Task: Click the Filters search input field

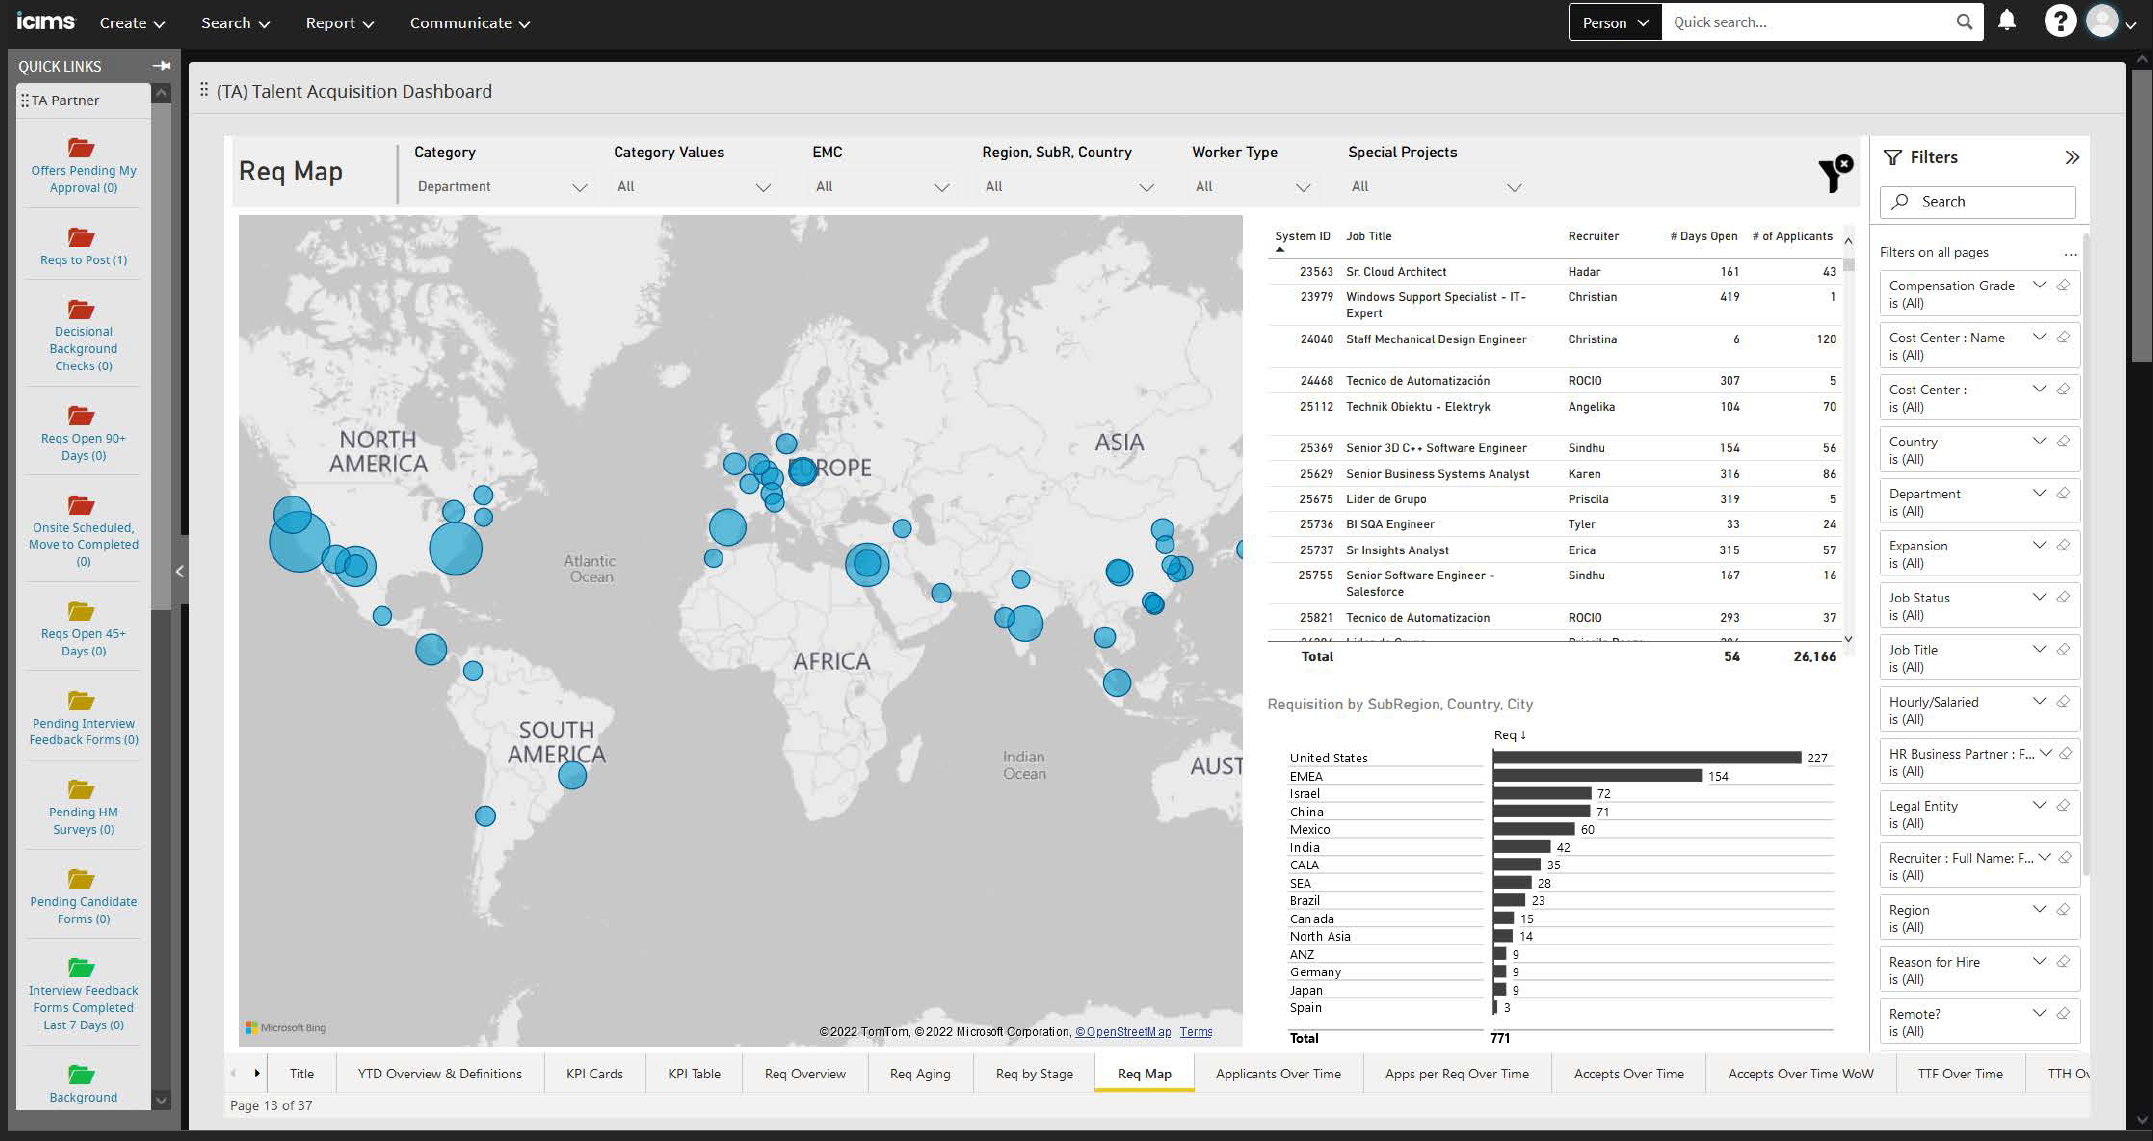Action: click(x=1977, y=201)
